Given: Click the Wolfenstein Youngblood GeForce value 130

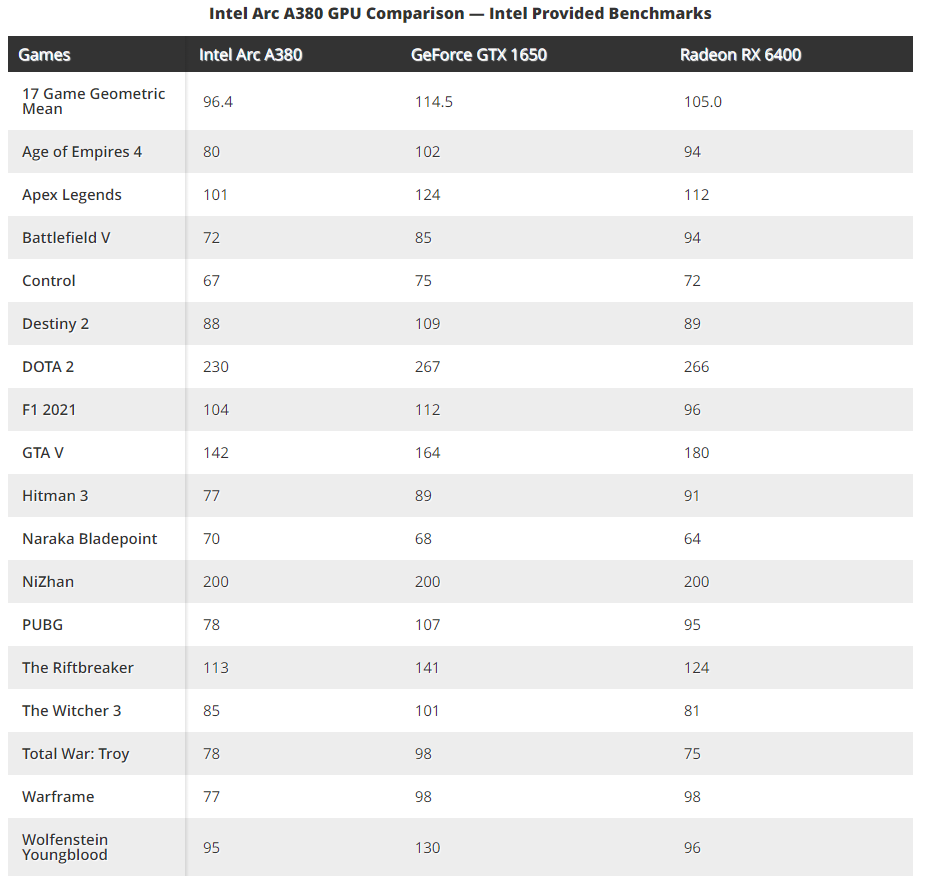Looking at the screenshot, I should (427, 848).
